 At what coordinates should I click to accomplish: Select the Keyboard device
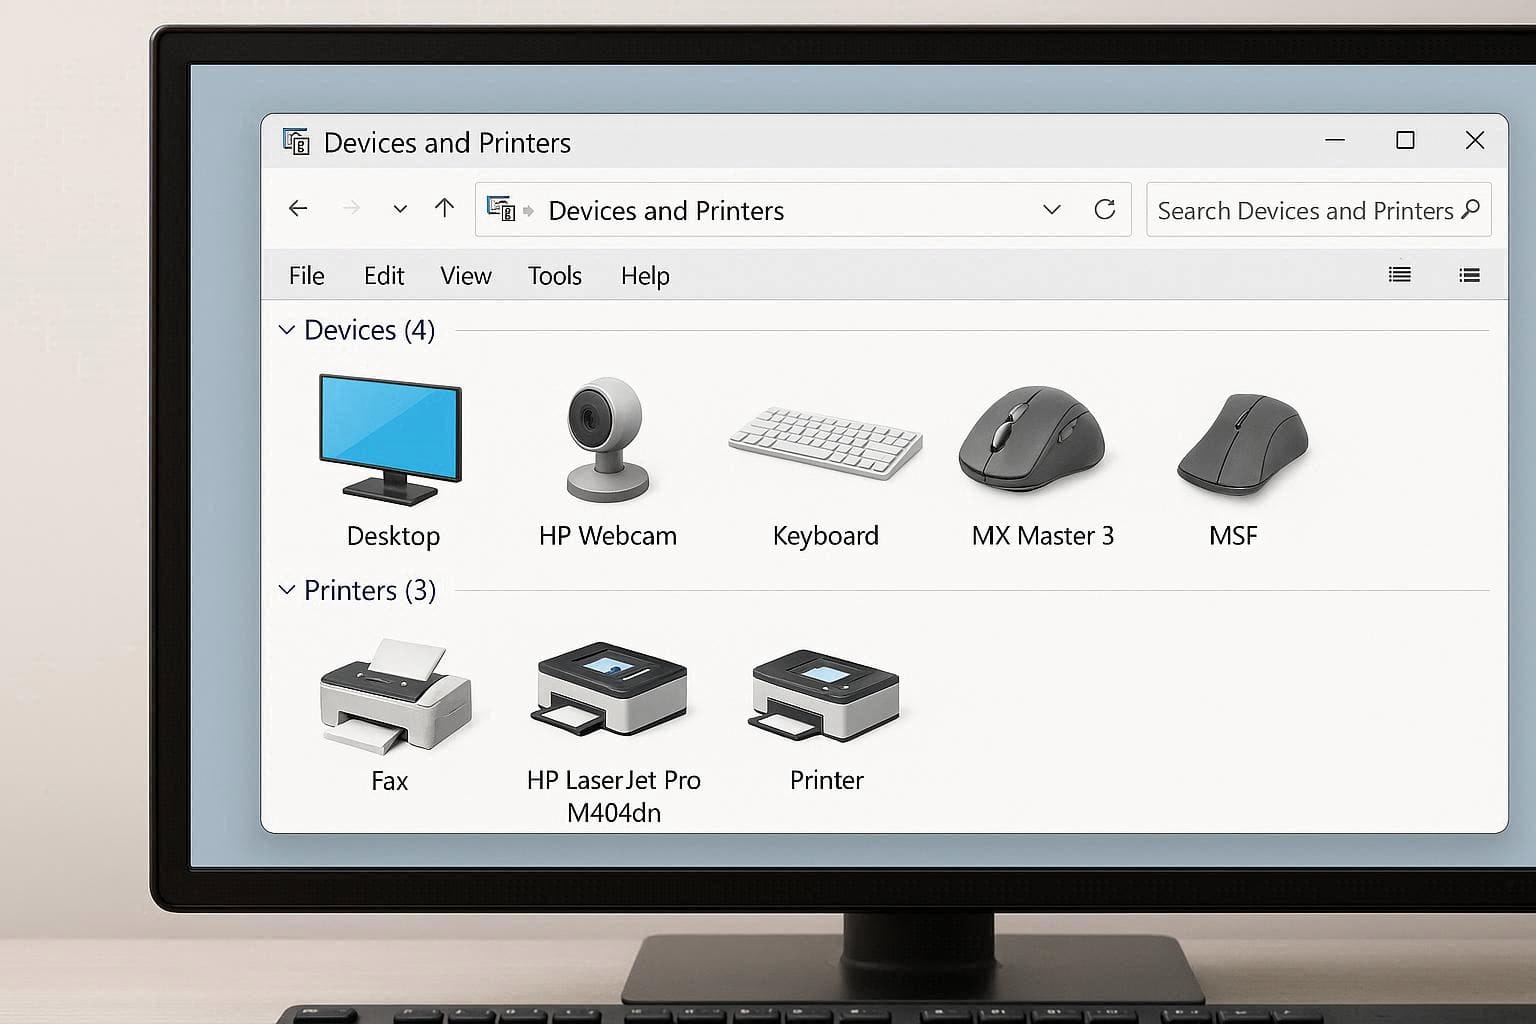(x=824, y=440)
